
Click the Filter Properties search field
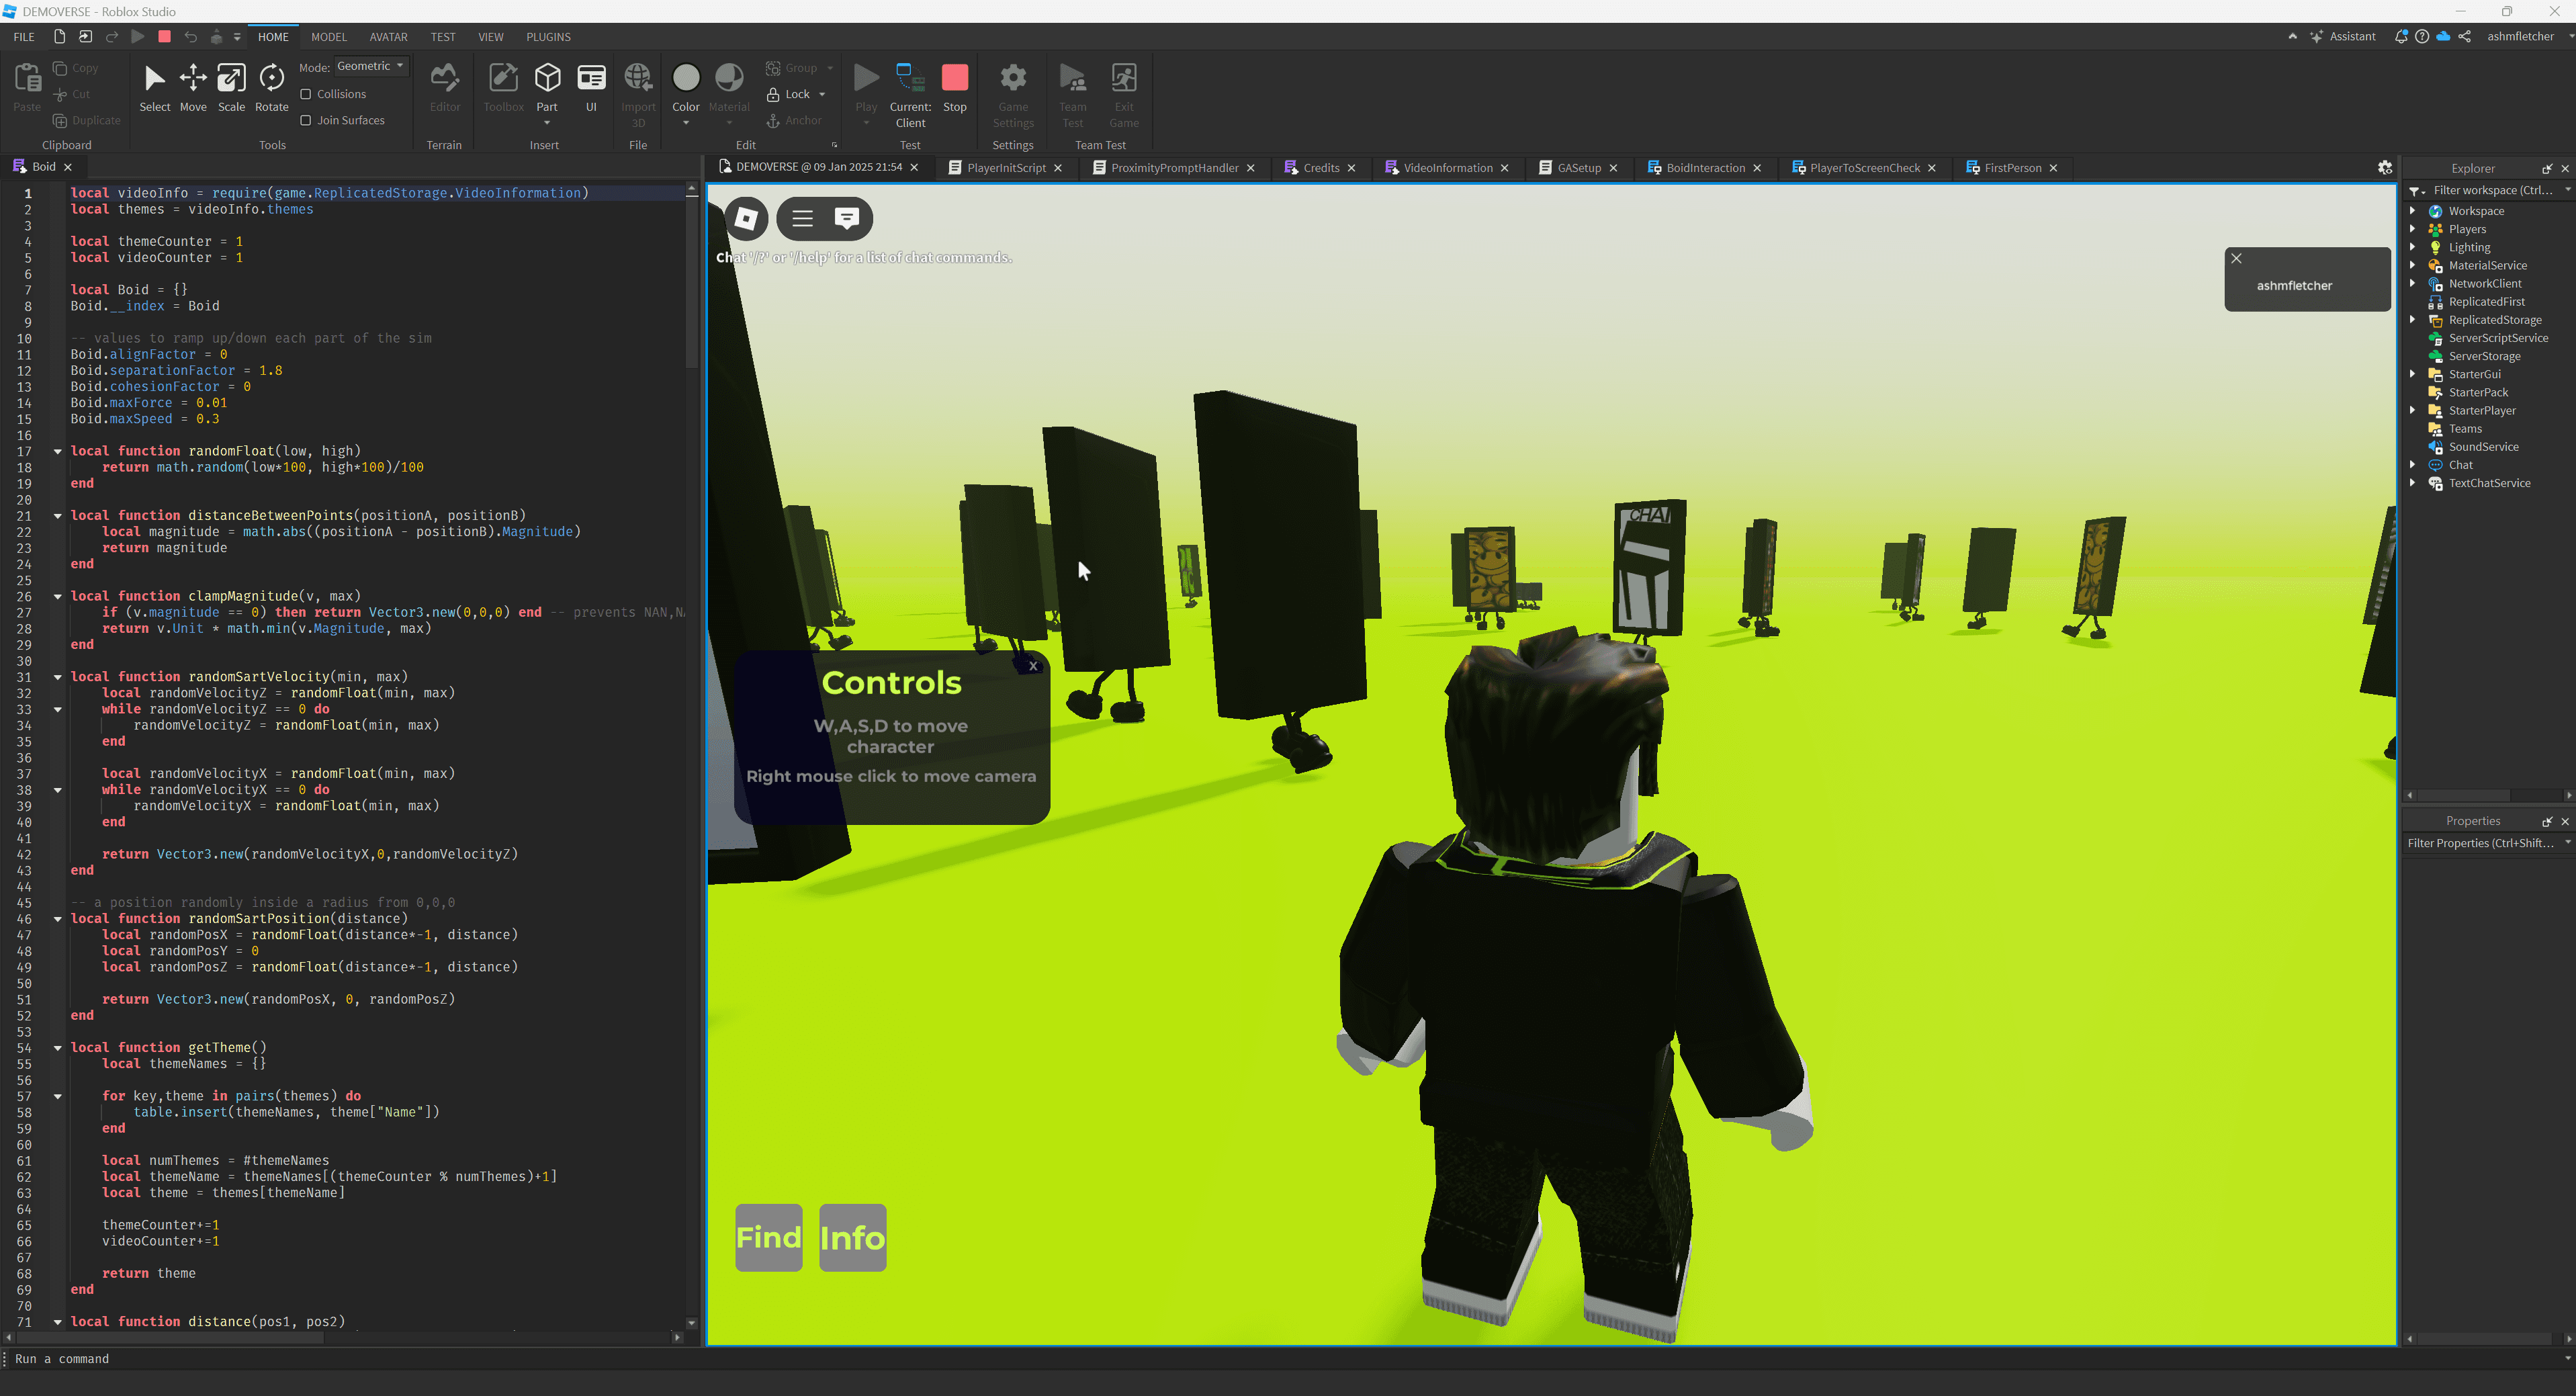pos(2482,843)
